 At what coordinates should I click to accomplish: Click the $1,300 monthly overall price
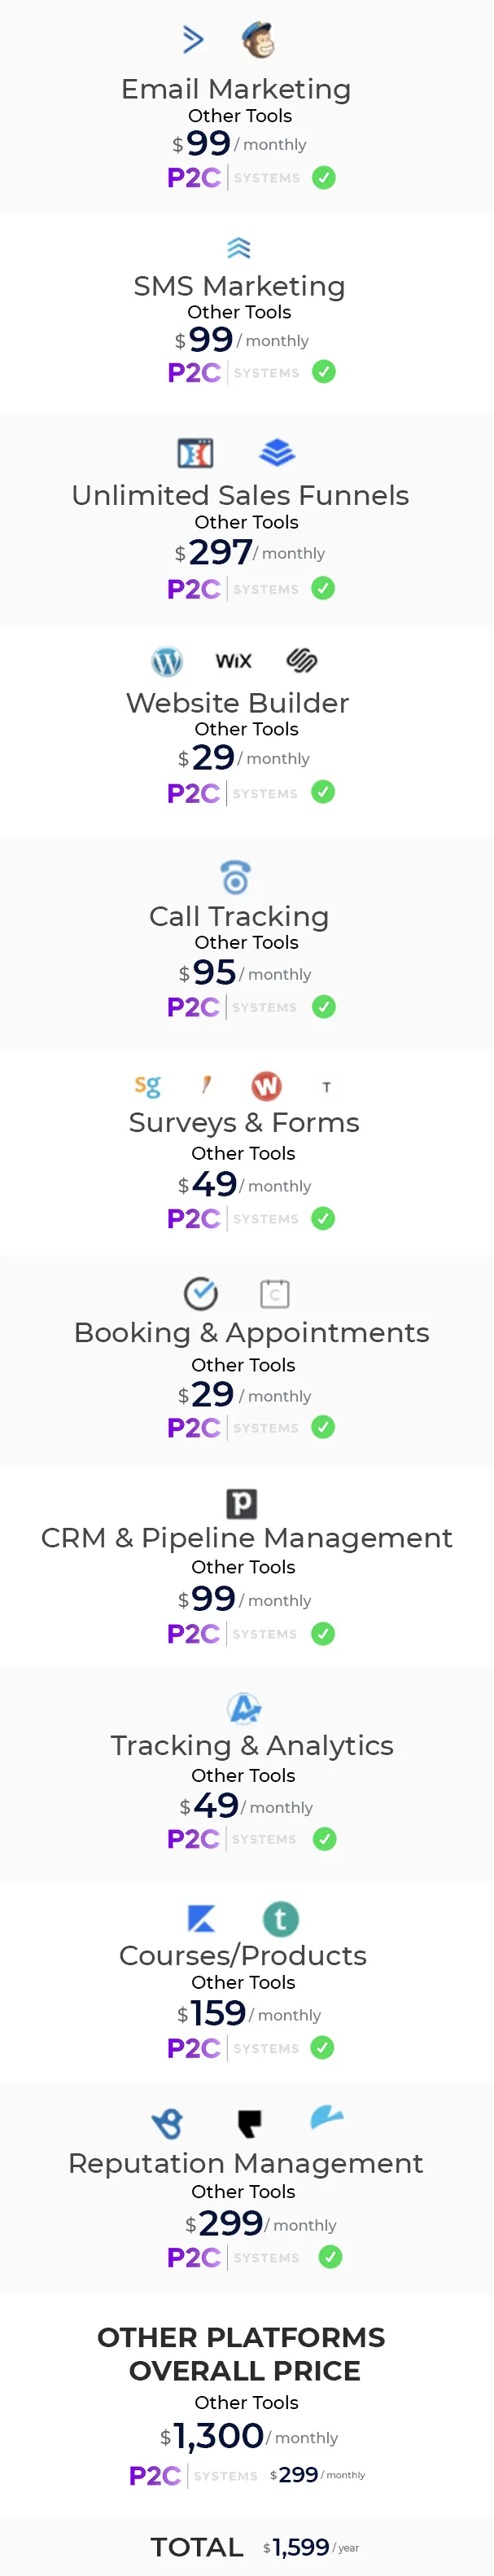[249, 2435]
